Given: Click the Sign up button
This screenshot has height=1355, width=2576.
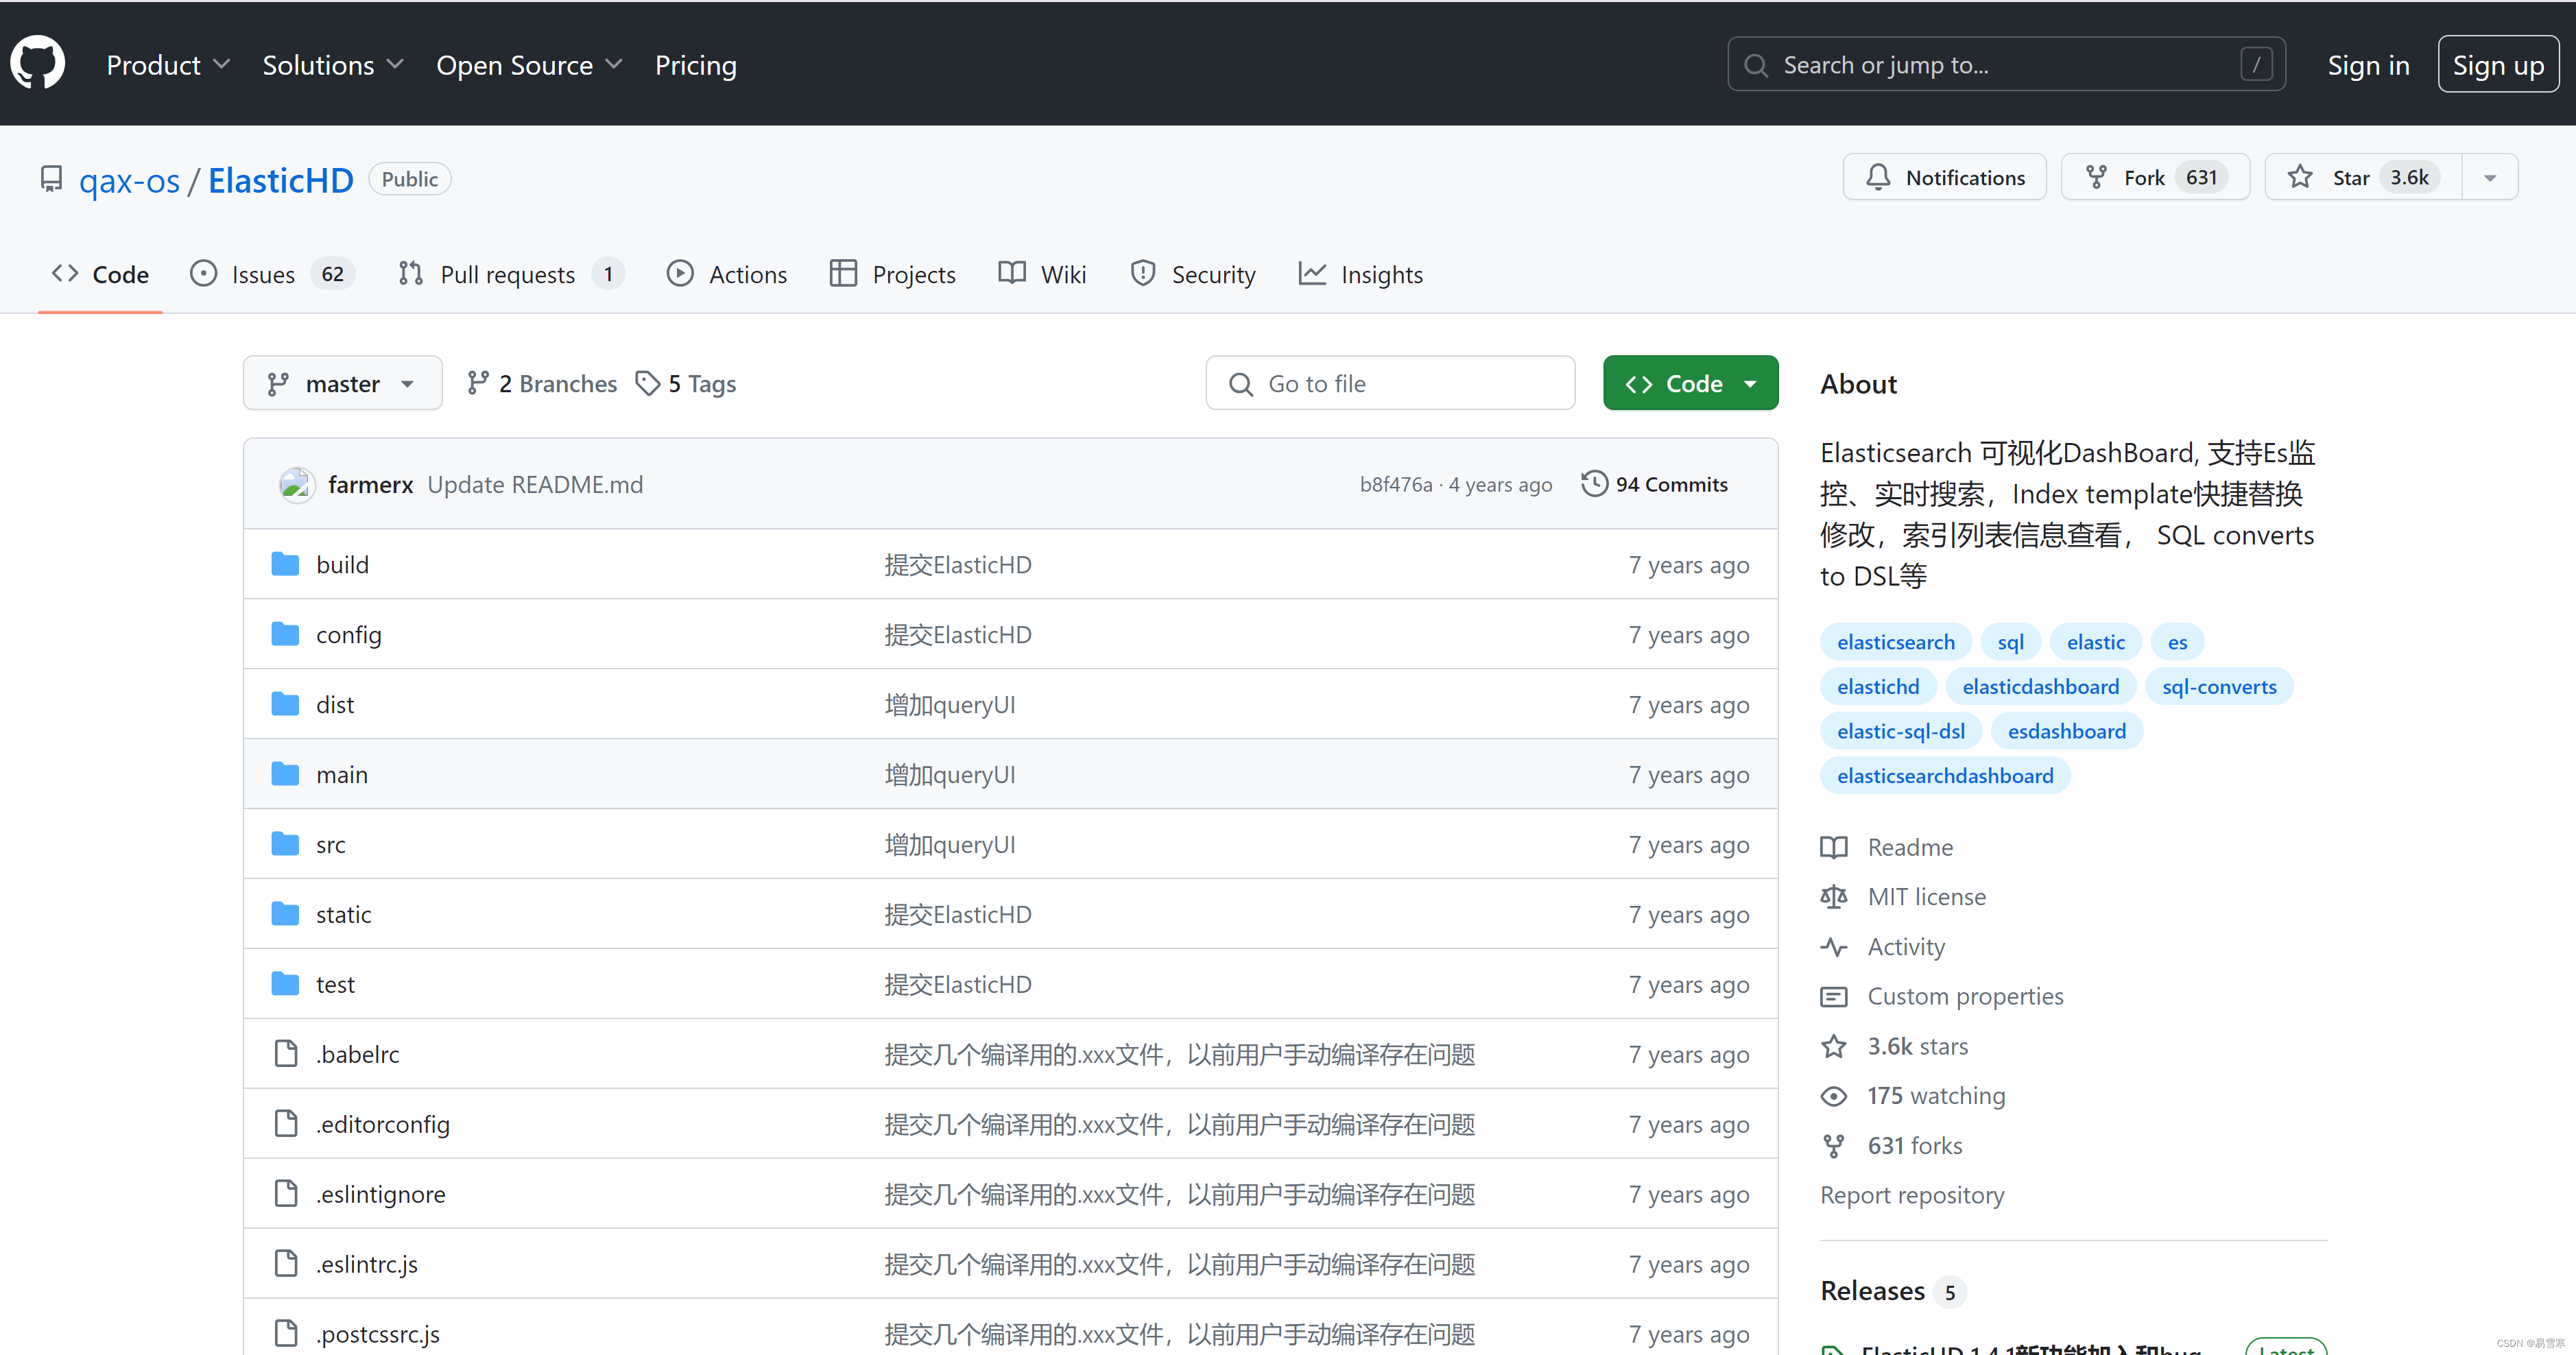Looking at the screenshot, I should [x=2498, y=63].
